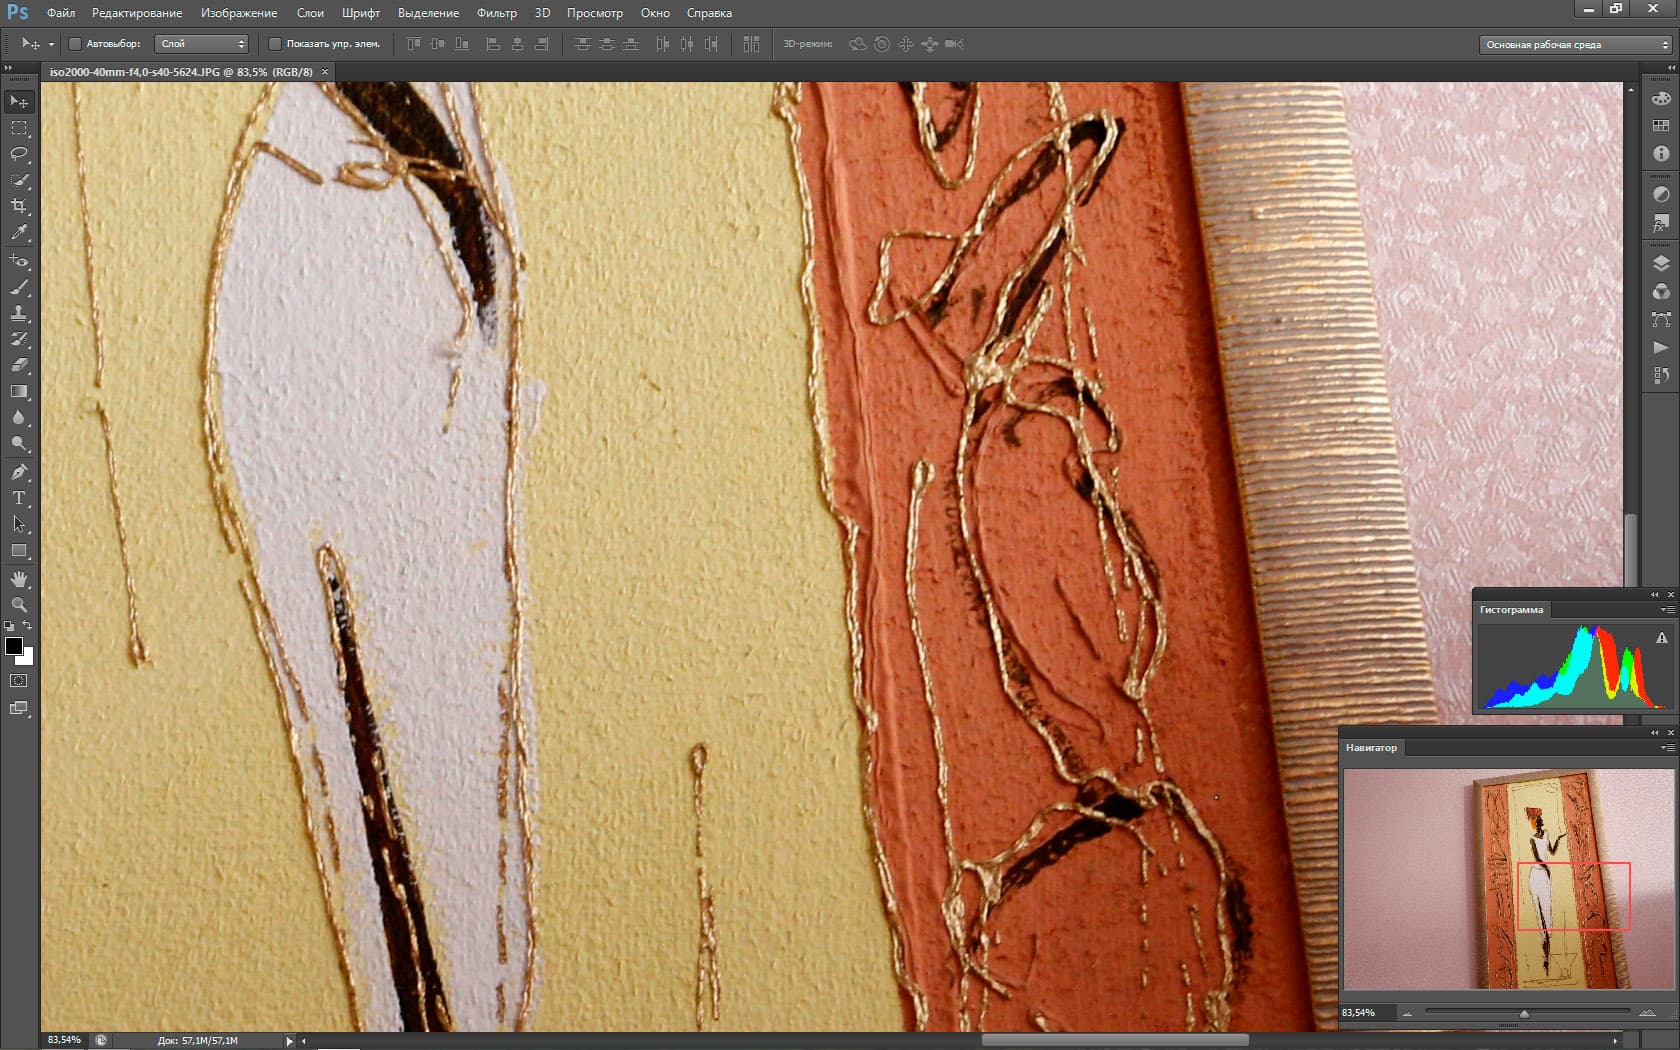Viewport: 1680px width, 1050px height.
Task: Click the auto-align layers button
Action: tap(752, 44)
